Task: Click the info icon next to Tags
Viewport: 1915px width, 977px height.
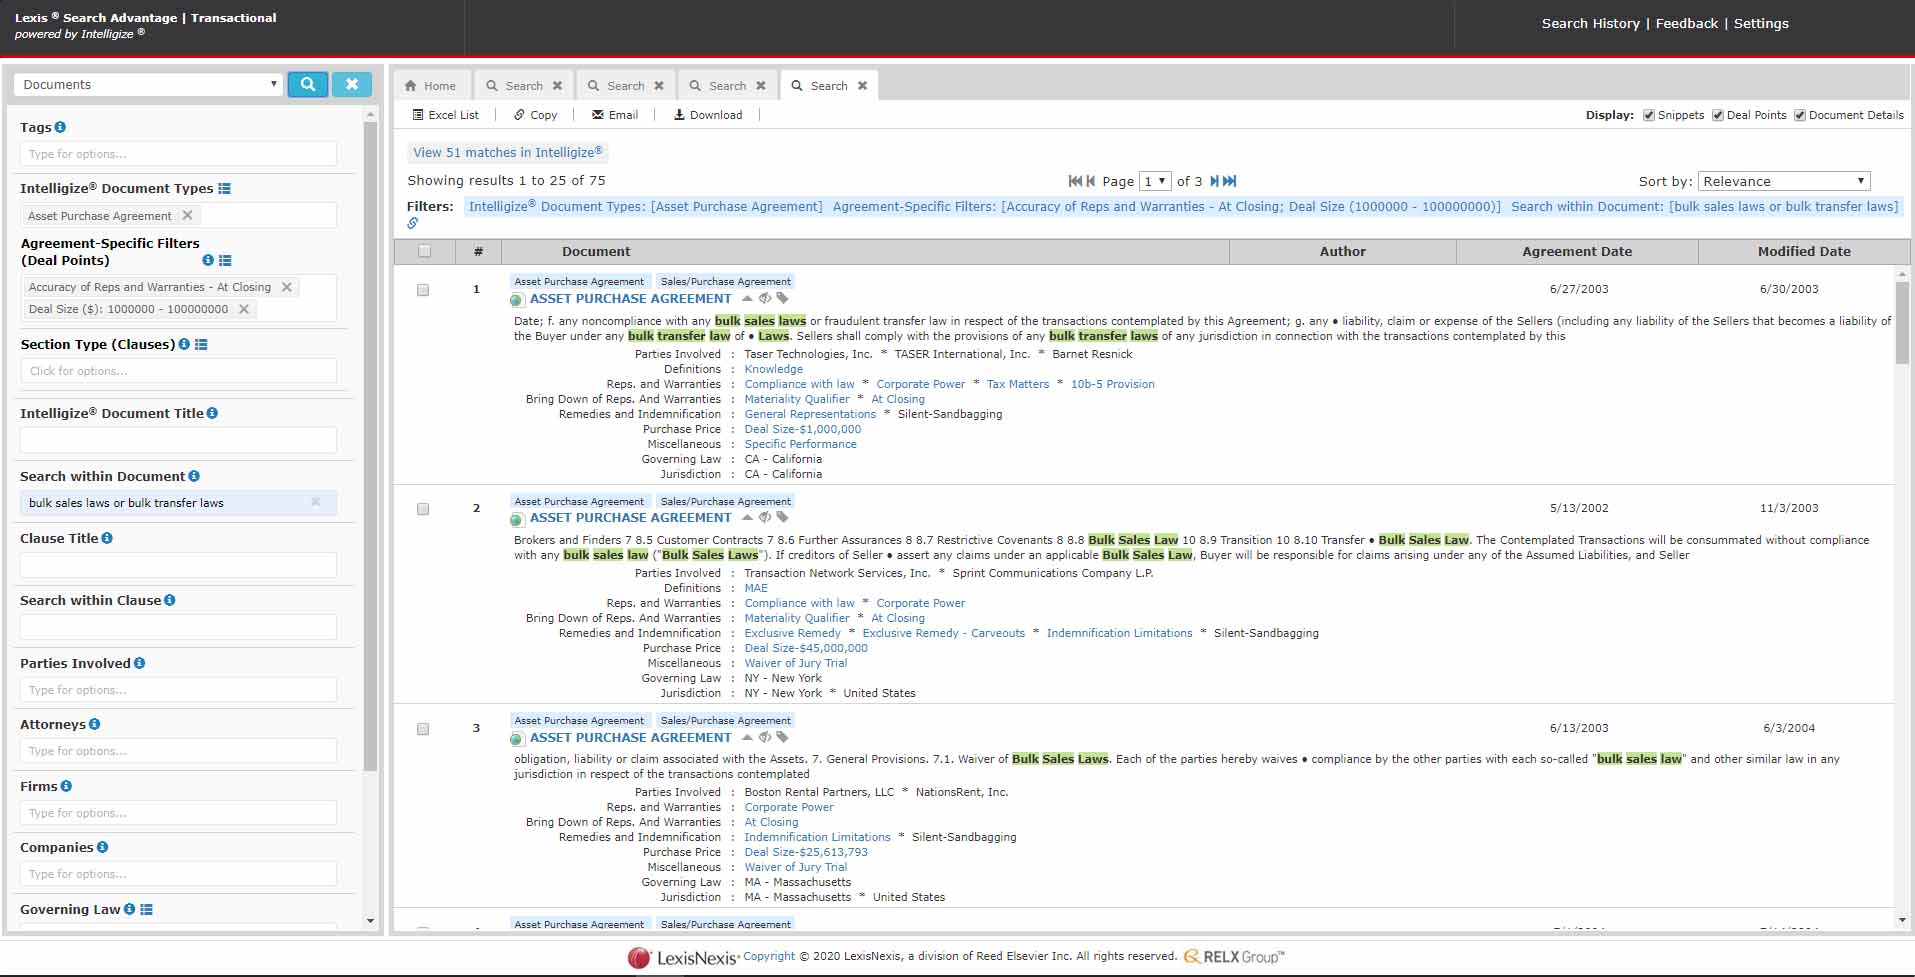Action: pyautogui.click(x=60, y=127)
